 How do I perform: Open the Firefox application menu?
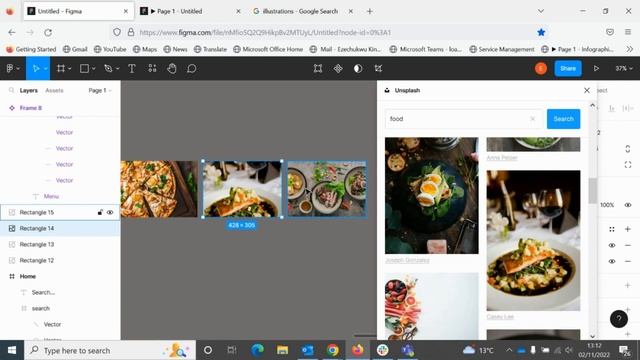(x=628, y=32)
